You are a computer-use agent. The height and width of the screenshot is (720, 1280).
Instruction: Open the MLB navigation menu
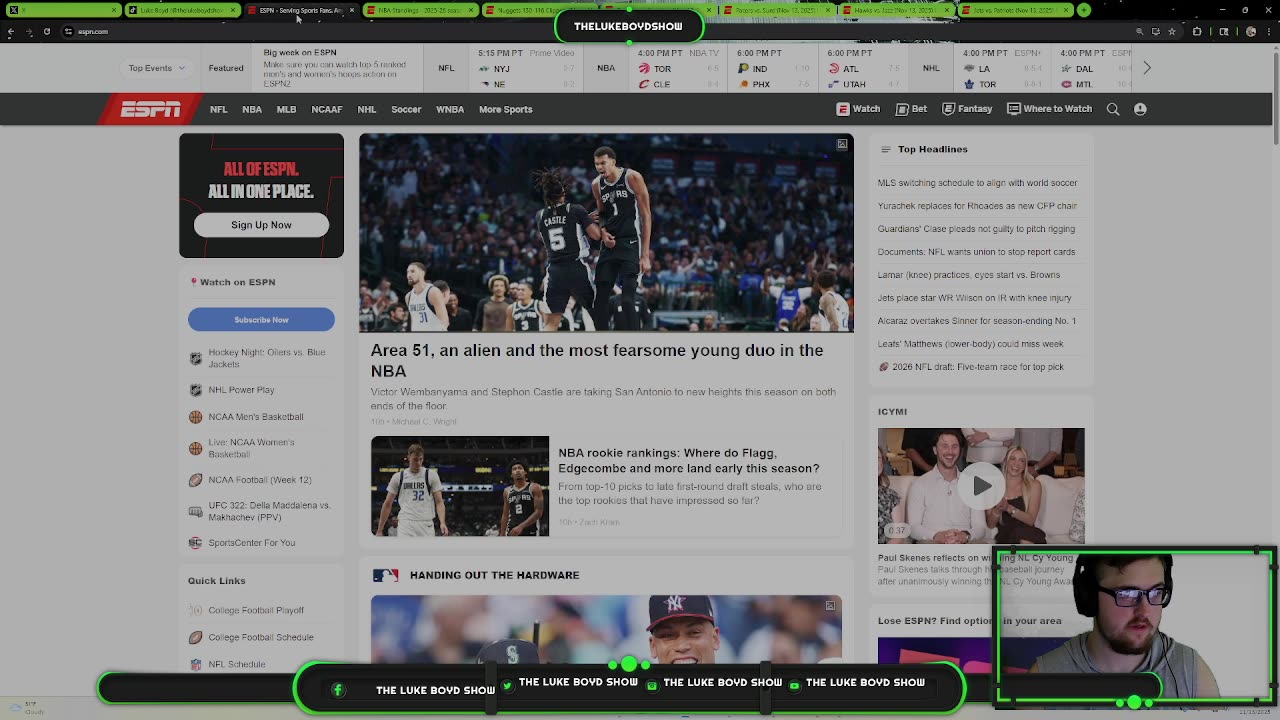pos(286,109)
